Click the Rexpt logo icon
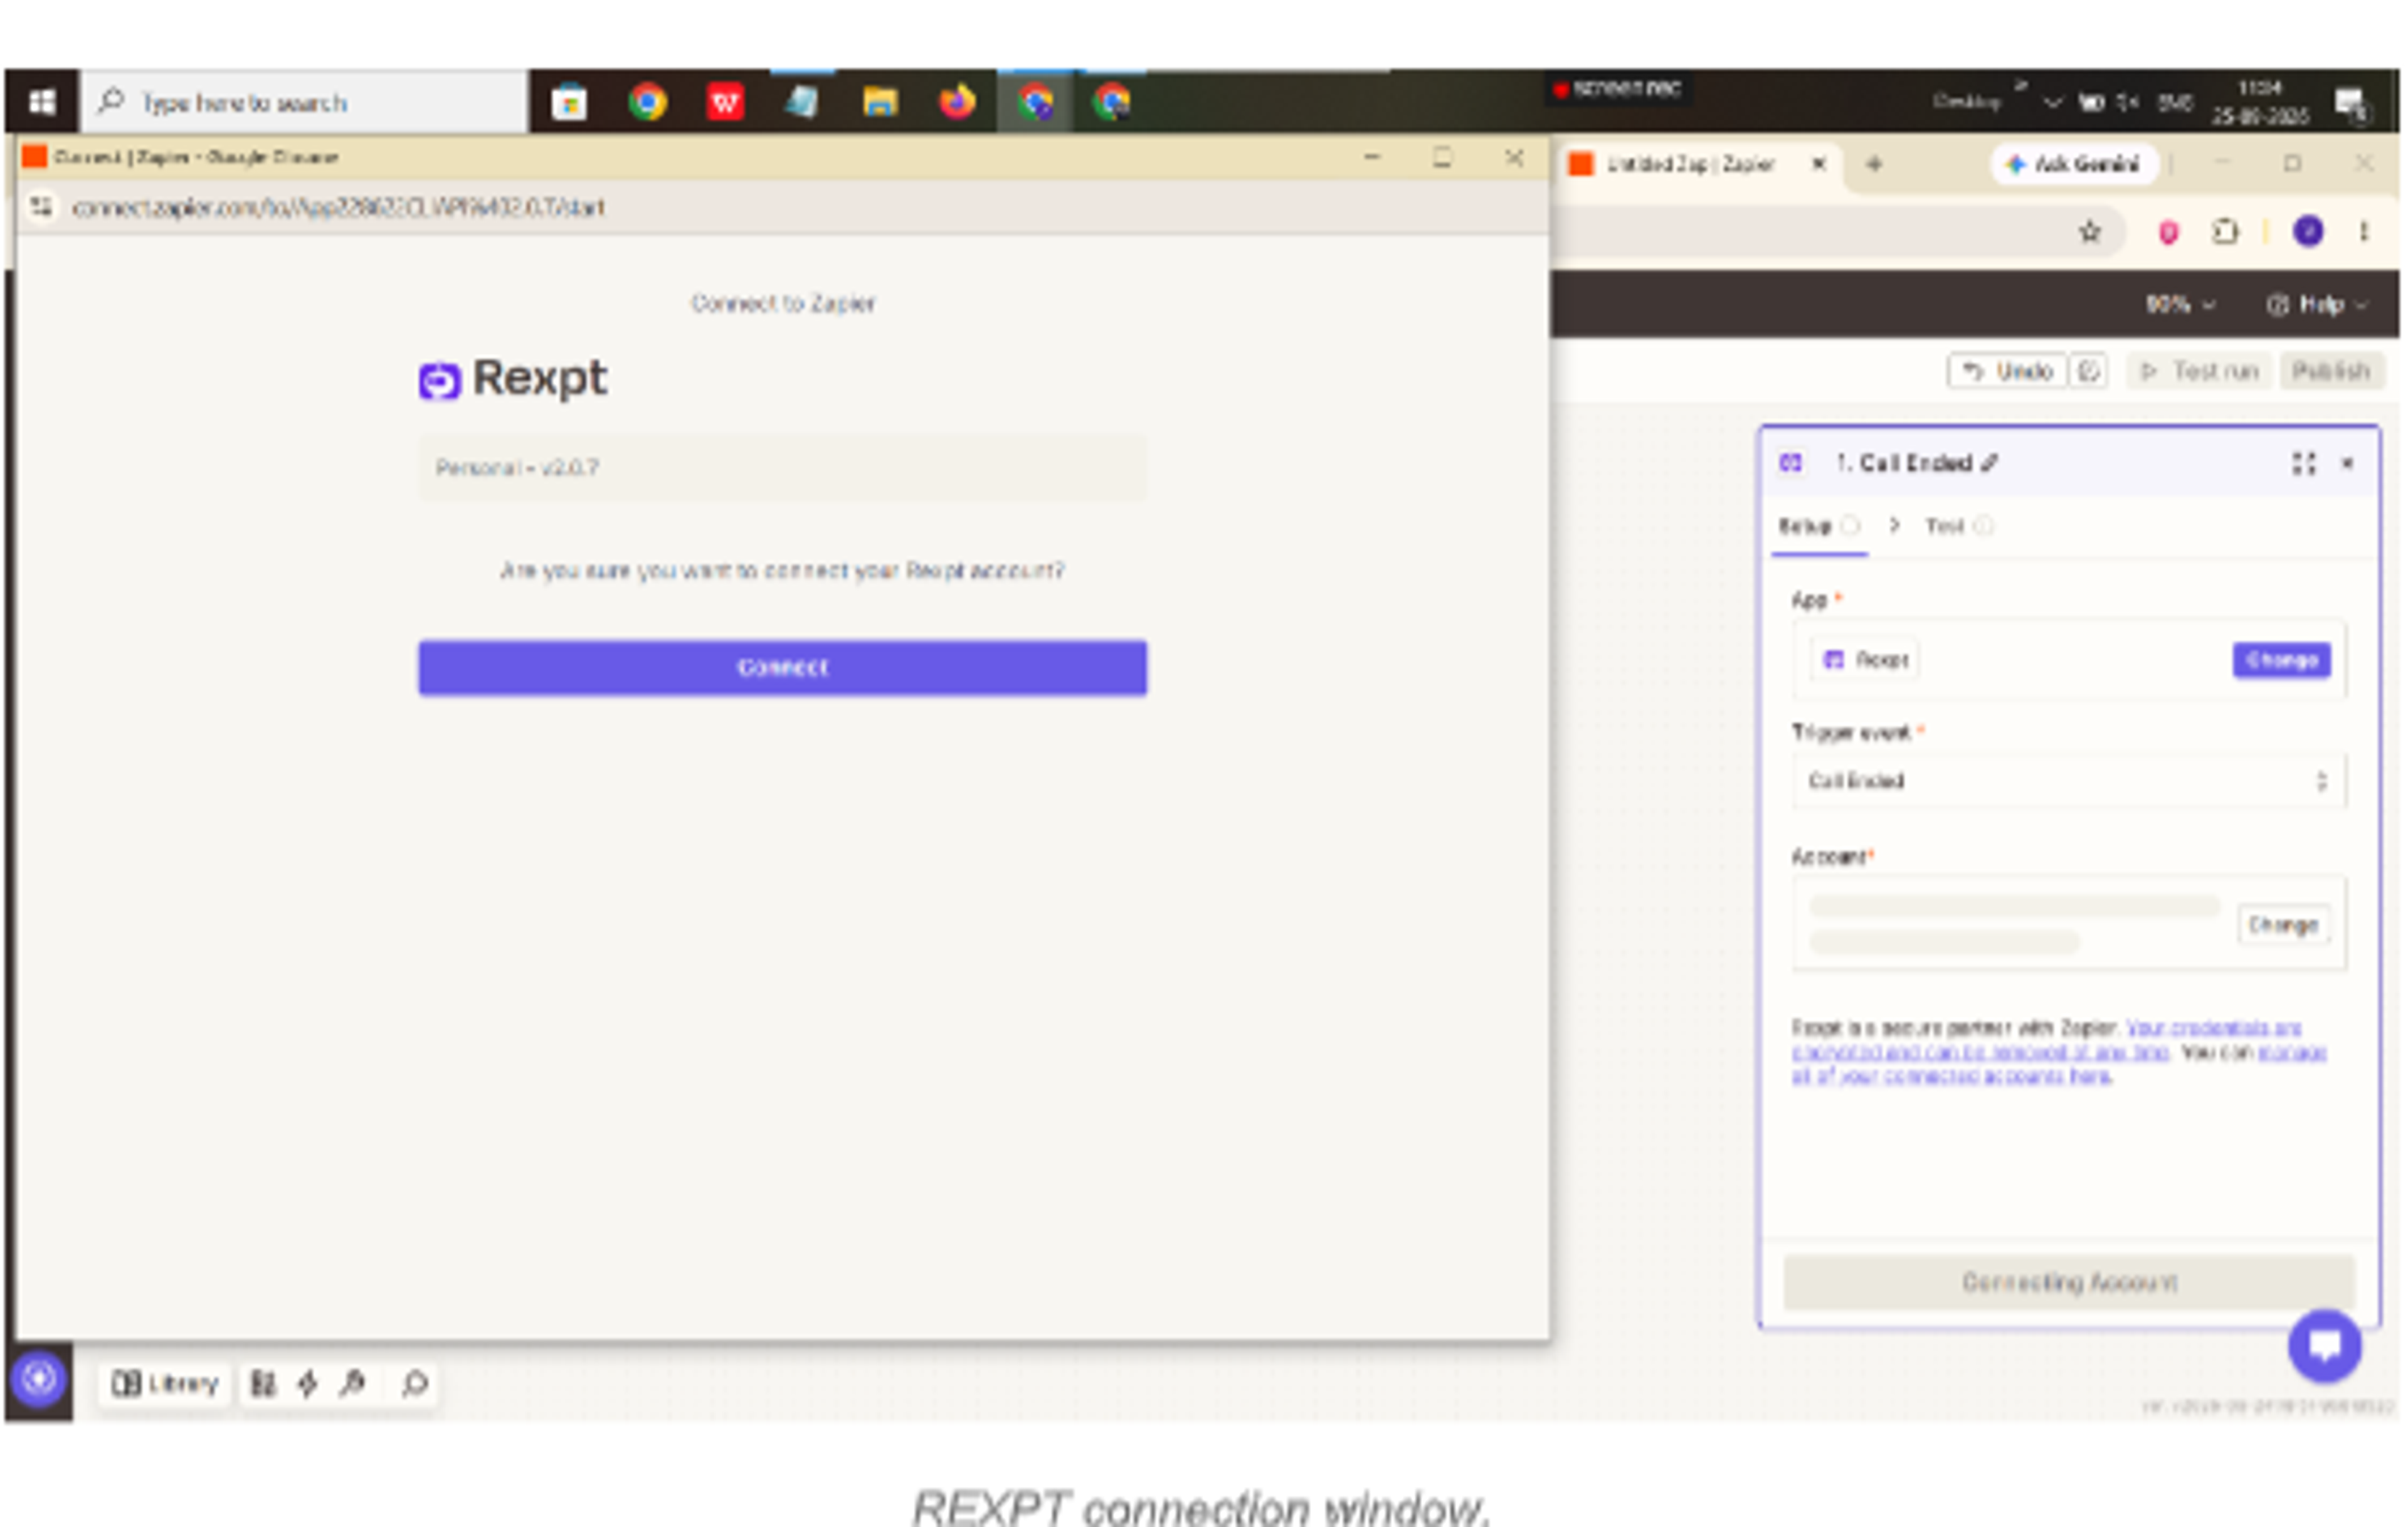 click(x=439, y=380)
